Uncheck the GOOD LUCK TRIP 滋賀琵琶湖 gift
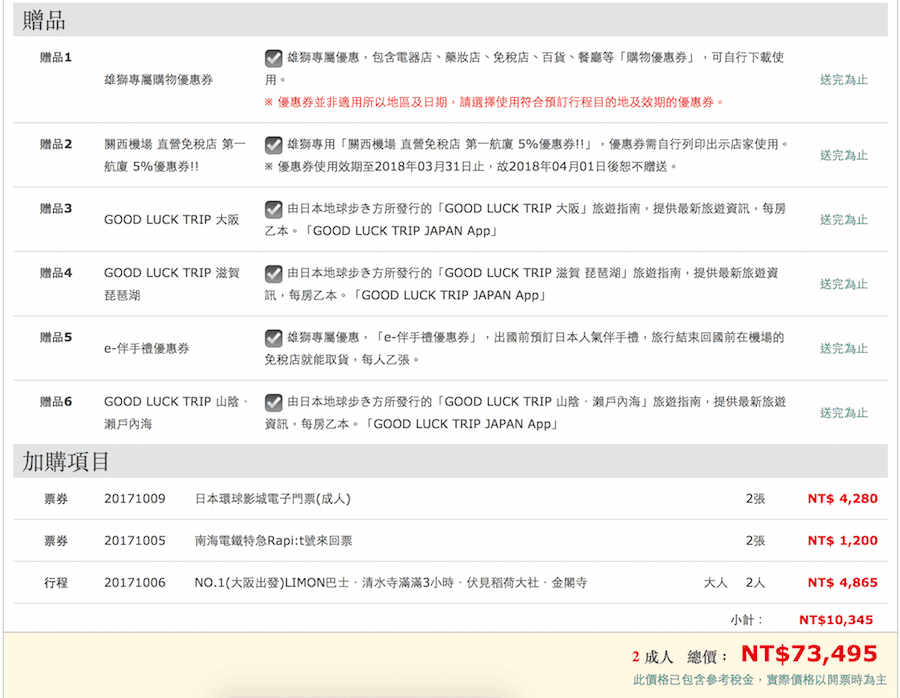Screen dimensions: 900x698 pyautogui.click(x=274, y=272)
